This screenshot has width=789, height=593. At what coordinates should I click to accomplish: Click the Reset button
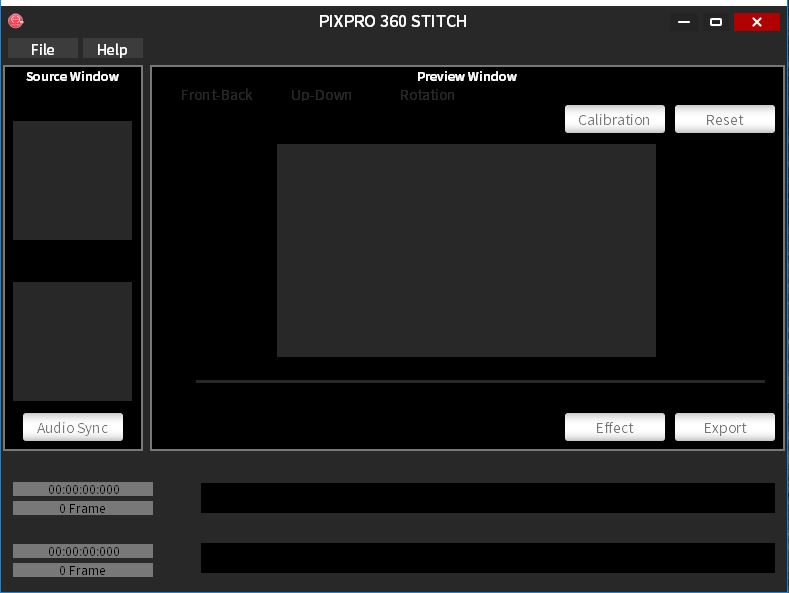(724, 119)
